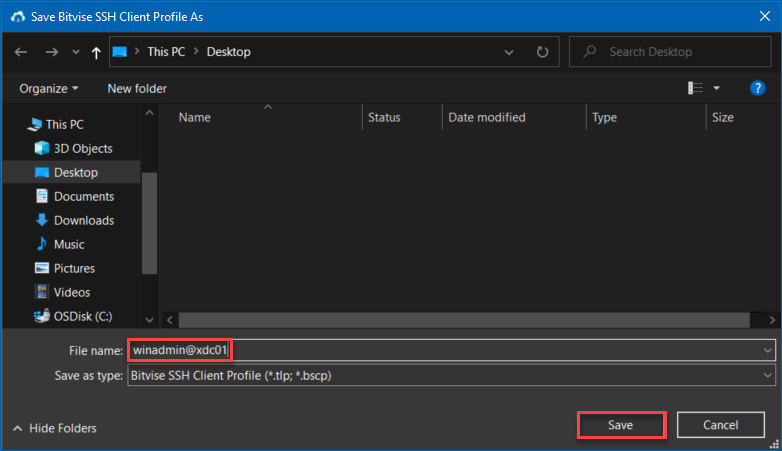782x451 pixels.
Task: Open the Save as type combo box
Action: click(x=451, y=376)
